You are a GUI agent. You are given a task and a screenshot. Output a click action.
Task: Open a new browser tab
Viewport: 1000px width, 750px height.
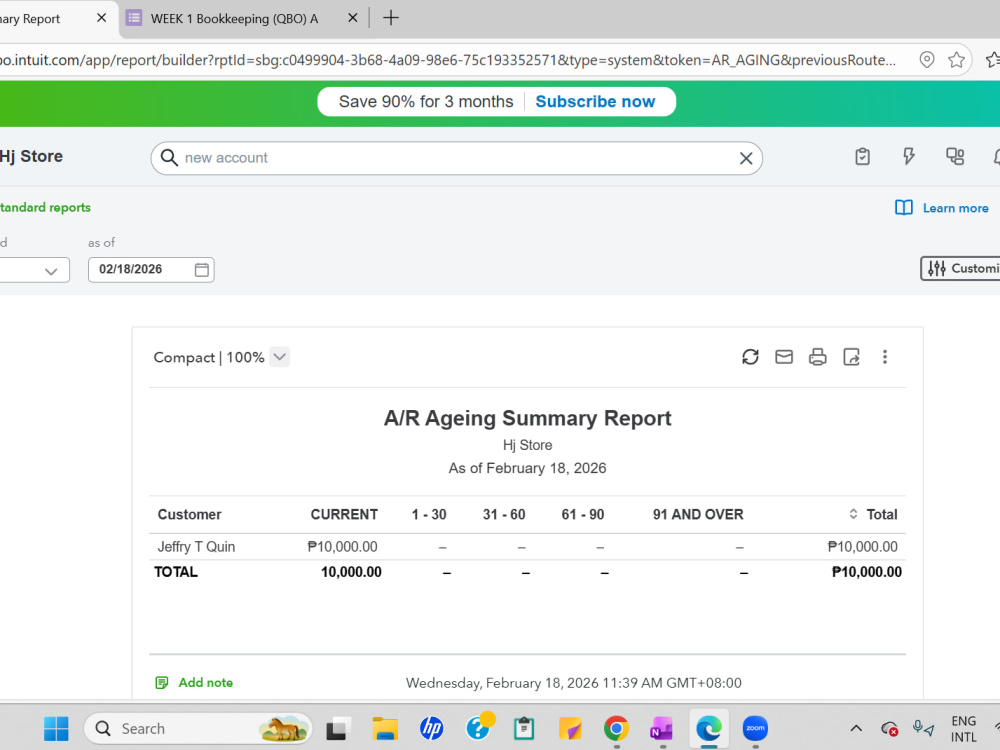(x=391, y=18)
